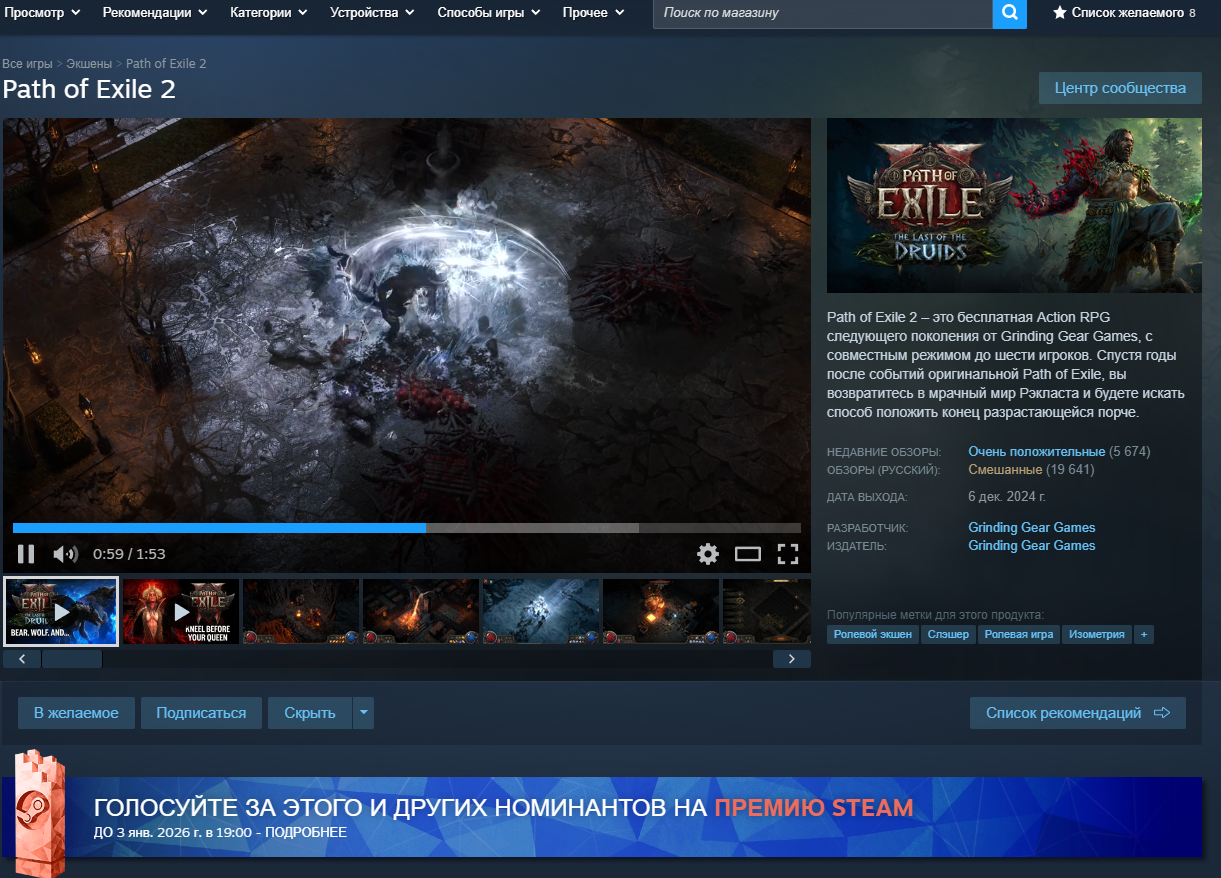Expand the Рекомендации menu
The image size is (1221, 878).
point(155,13)
